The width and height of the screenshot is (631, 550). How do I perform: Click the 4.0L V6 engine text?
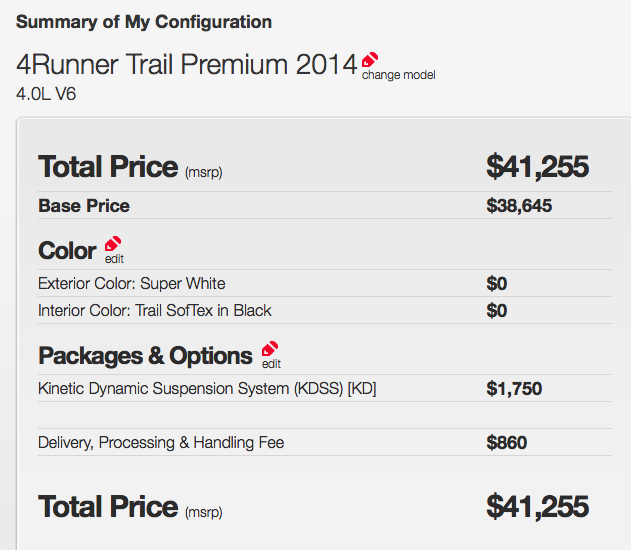(x=46, y=94)
